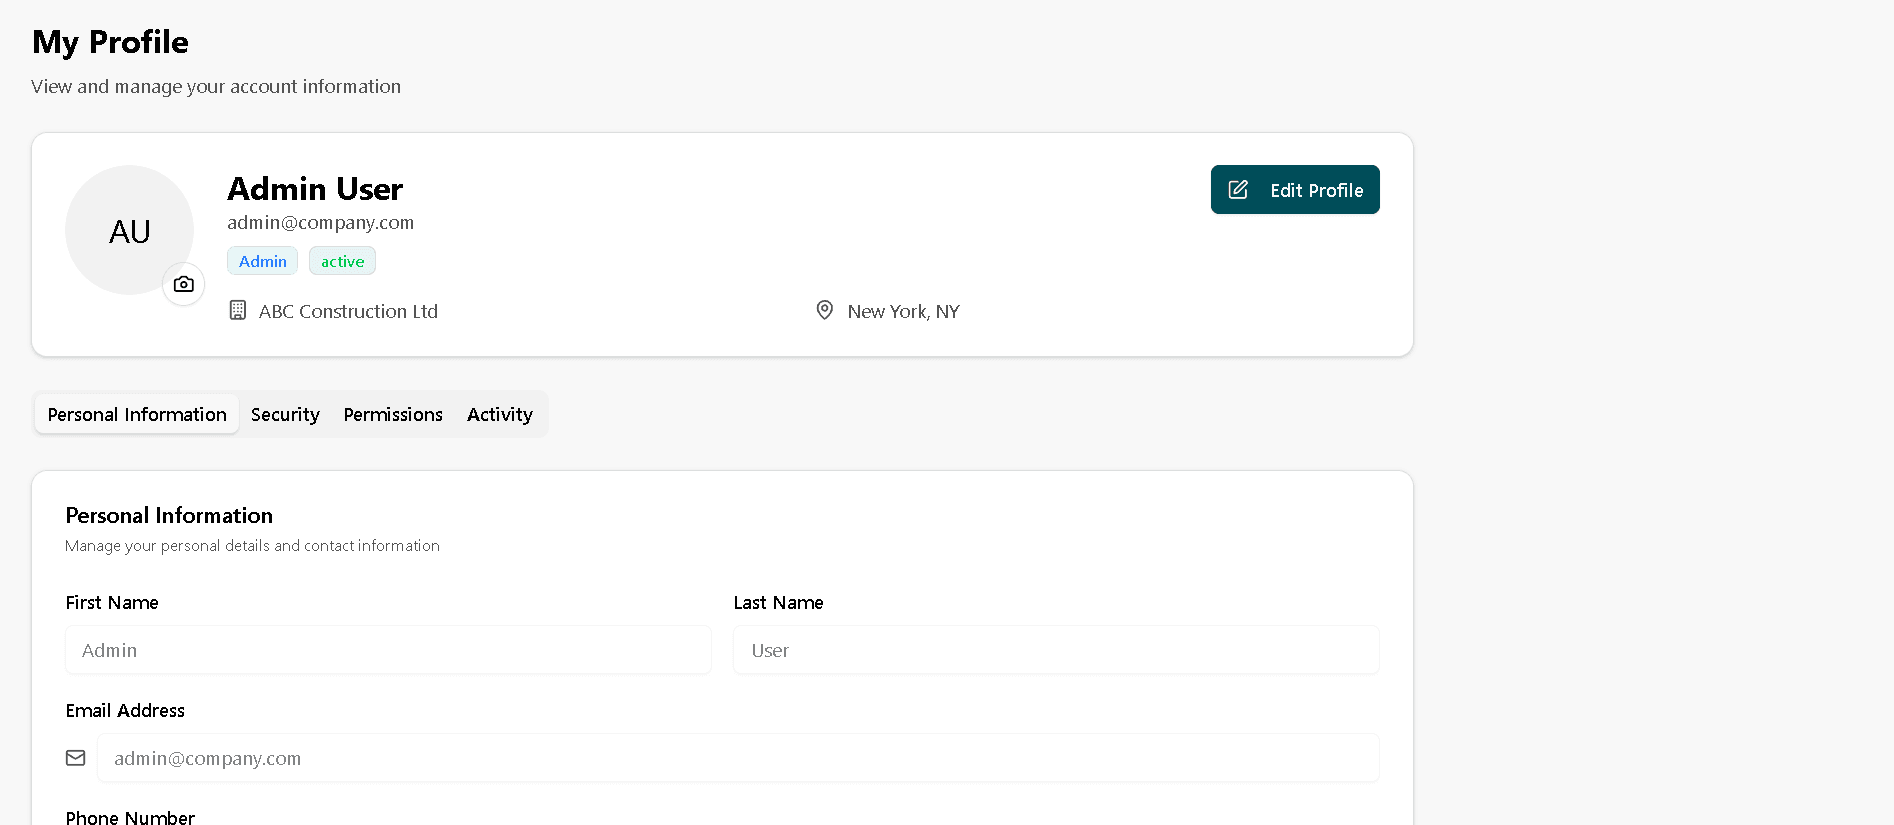Click the Phone Number label
This screenshot has height=825, width=1894.
[x=130, y=817]
